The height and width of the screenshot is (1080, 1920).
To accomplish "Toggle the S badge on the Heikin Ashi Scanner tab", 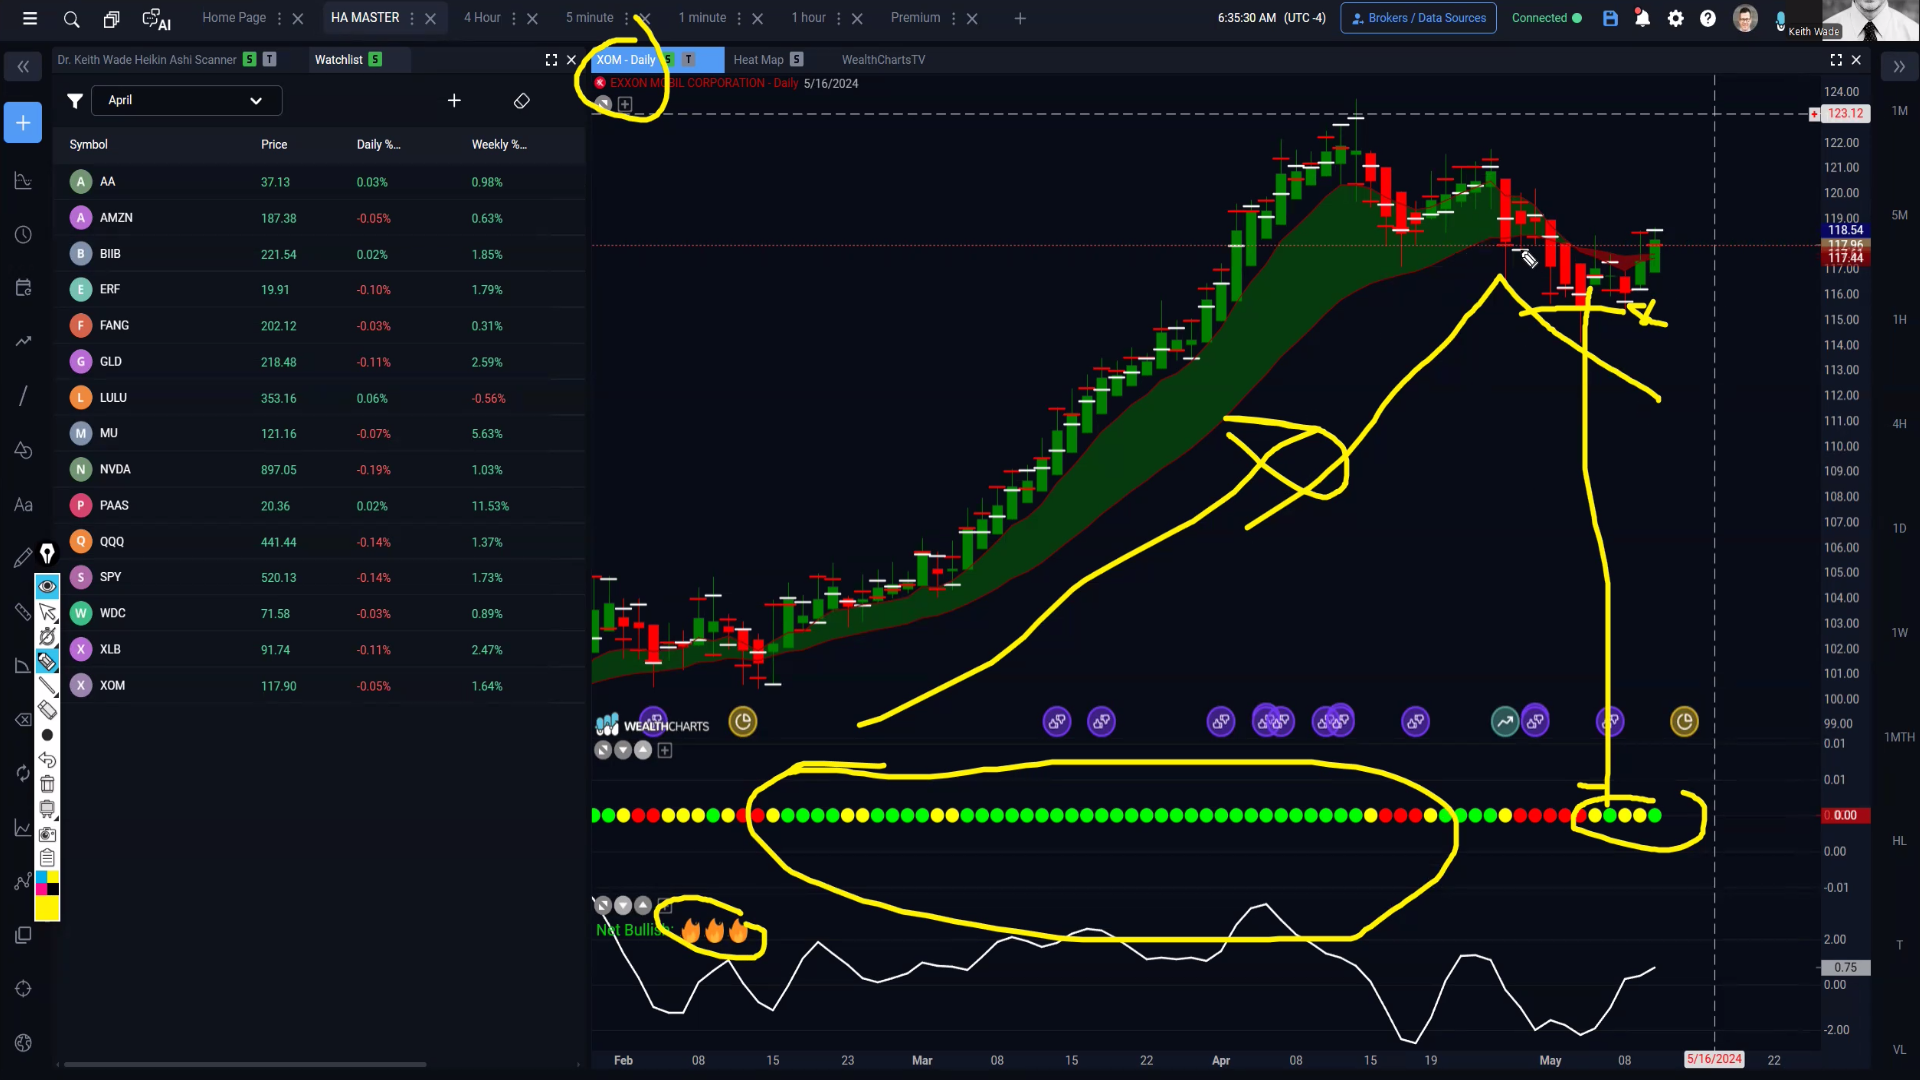I will point(250,60).
